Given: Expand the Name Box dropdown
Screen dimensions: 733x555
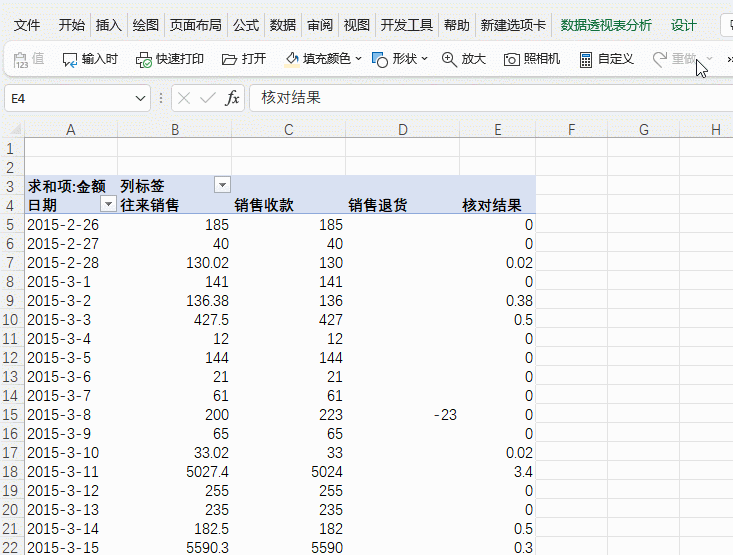Looking at the screenshot, I should 140,99.
